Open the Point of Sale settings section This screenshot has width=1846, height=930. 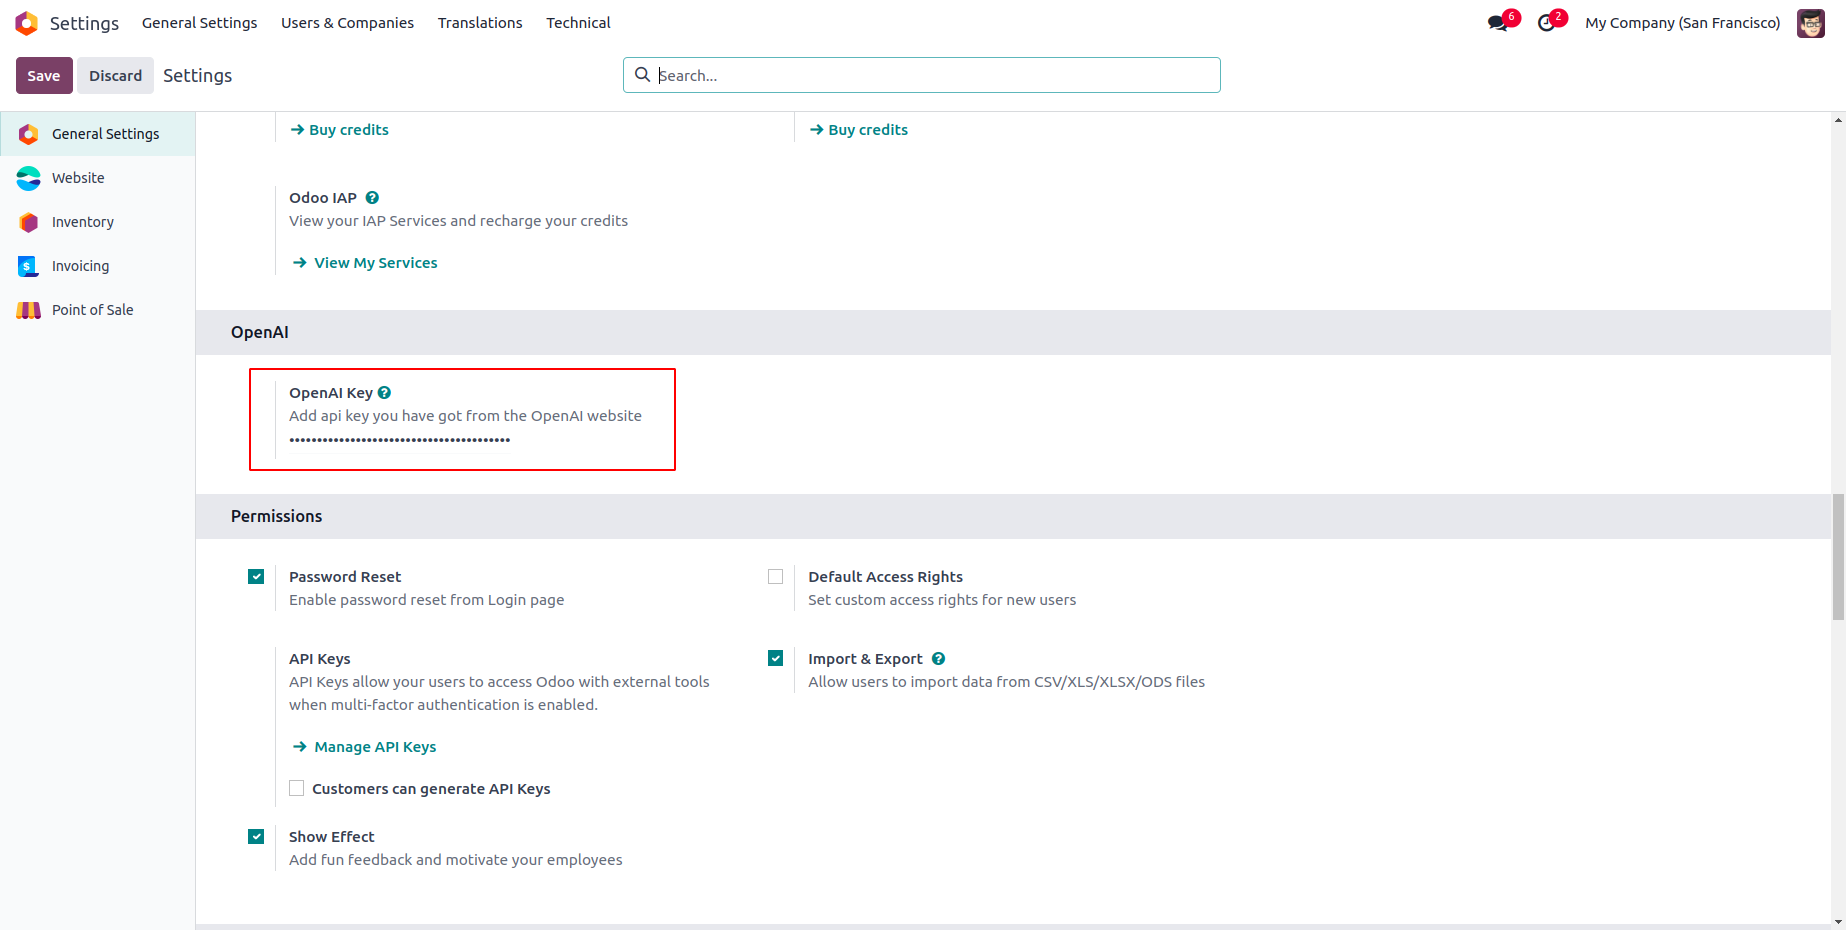(92, 310)
